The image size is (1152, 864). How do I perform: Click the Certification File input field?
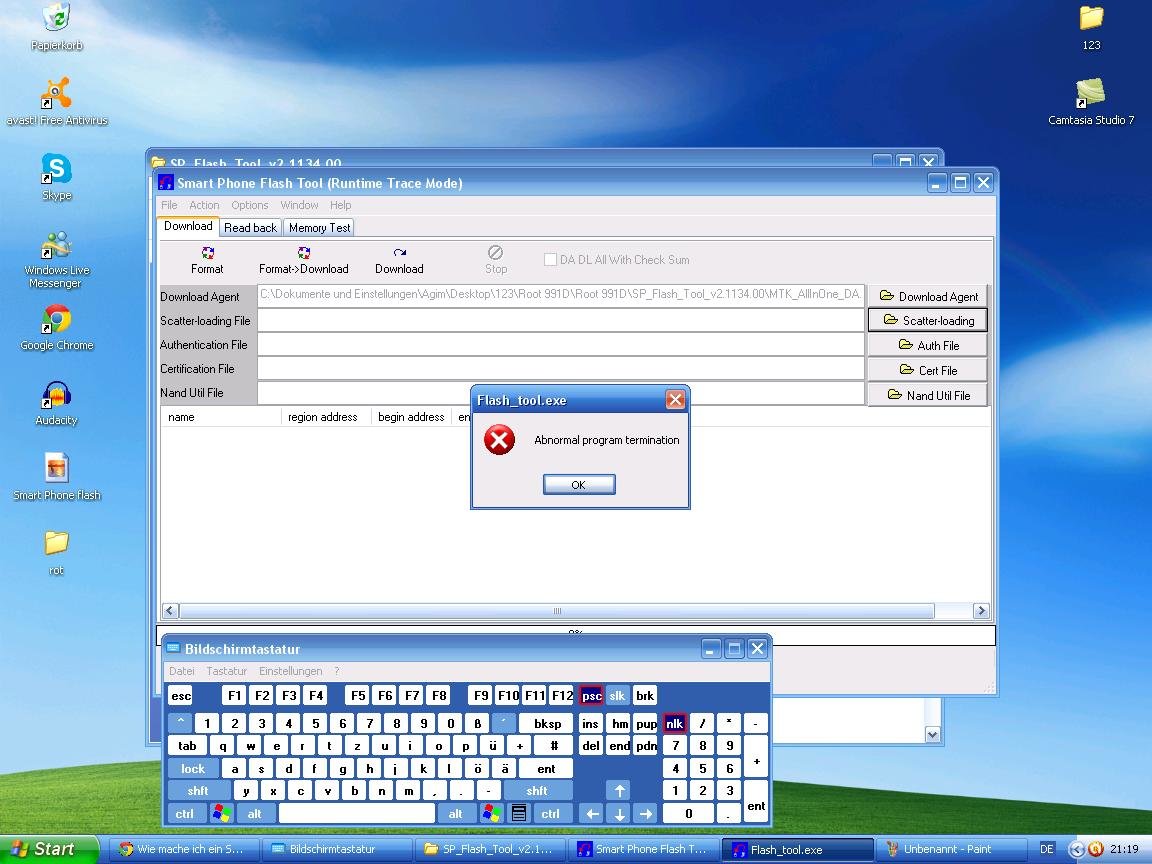point(561,369)
